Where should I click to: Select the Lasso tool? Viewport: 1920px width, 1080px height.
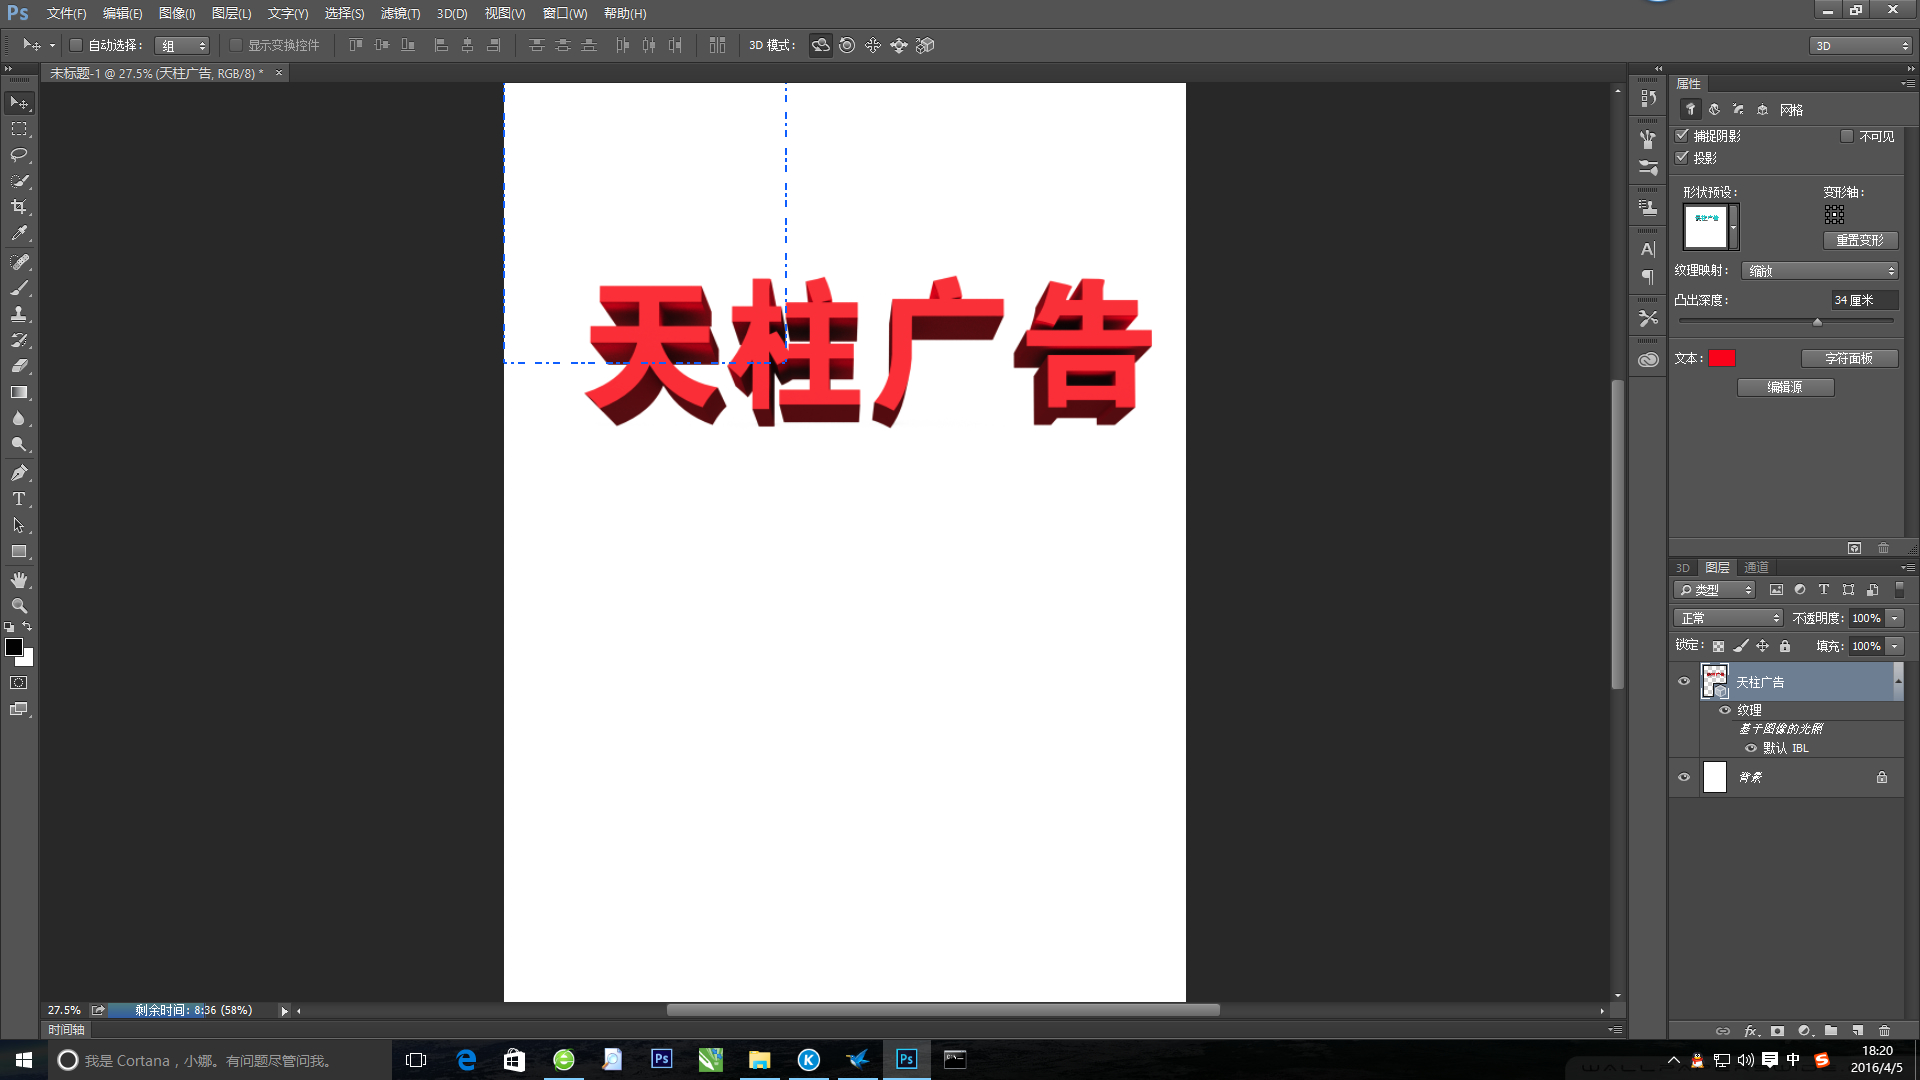coord(19,155)
